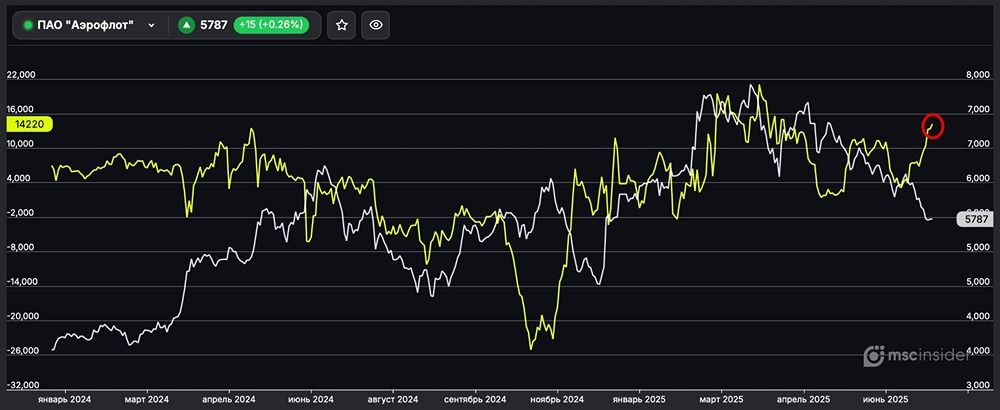The image size is (1000, 410).
Task: Open the ПАО "Аэрофлот" ticker dropdown
Action: point(90,25)
